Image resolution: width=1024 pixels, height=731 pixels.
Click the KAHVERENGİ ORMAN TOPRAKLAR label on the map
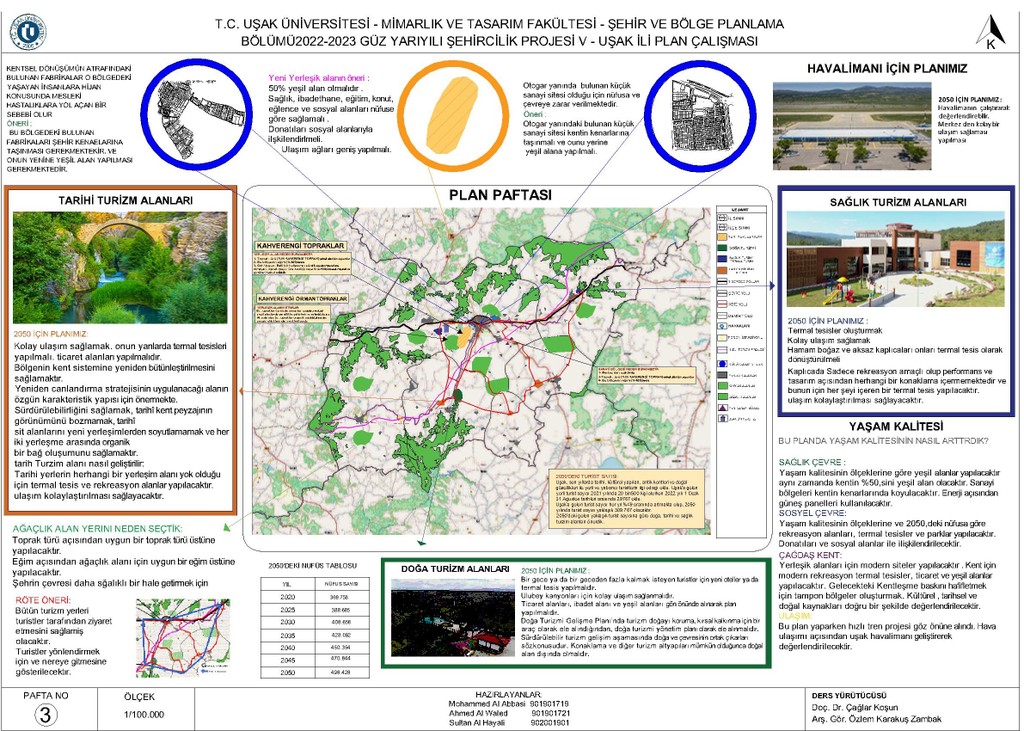pos(302,298)
